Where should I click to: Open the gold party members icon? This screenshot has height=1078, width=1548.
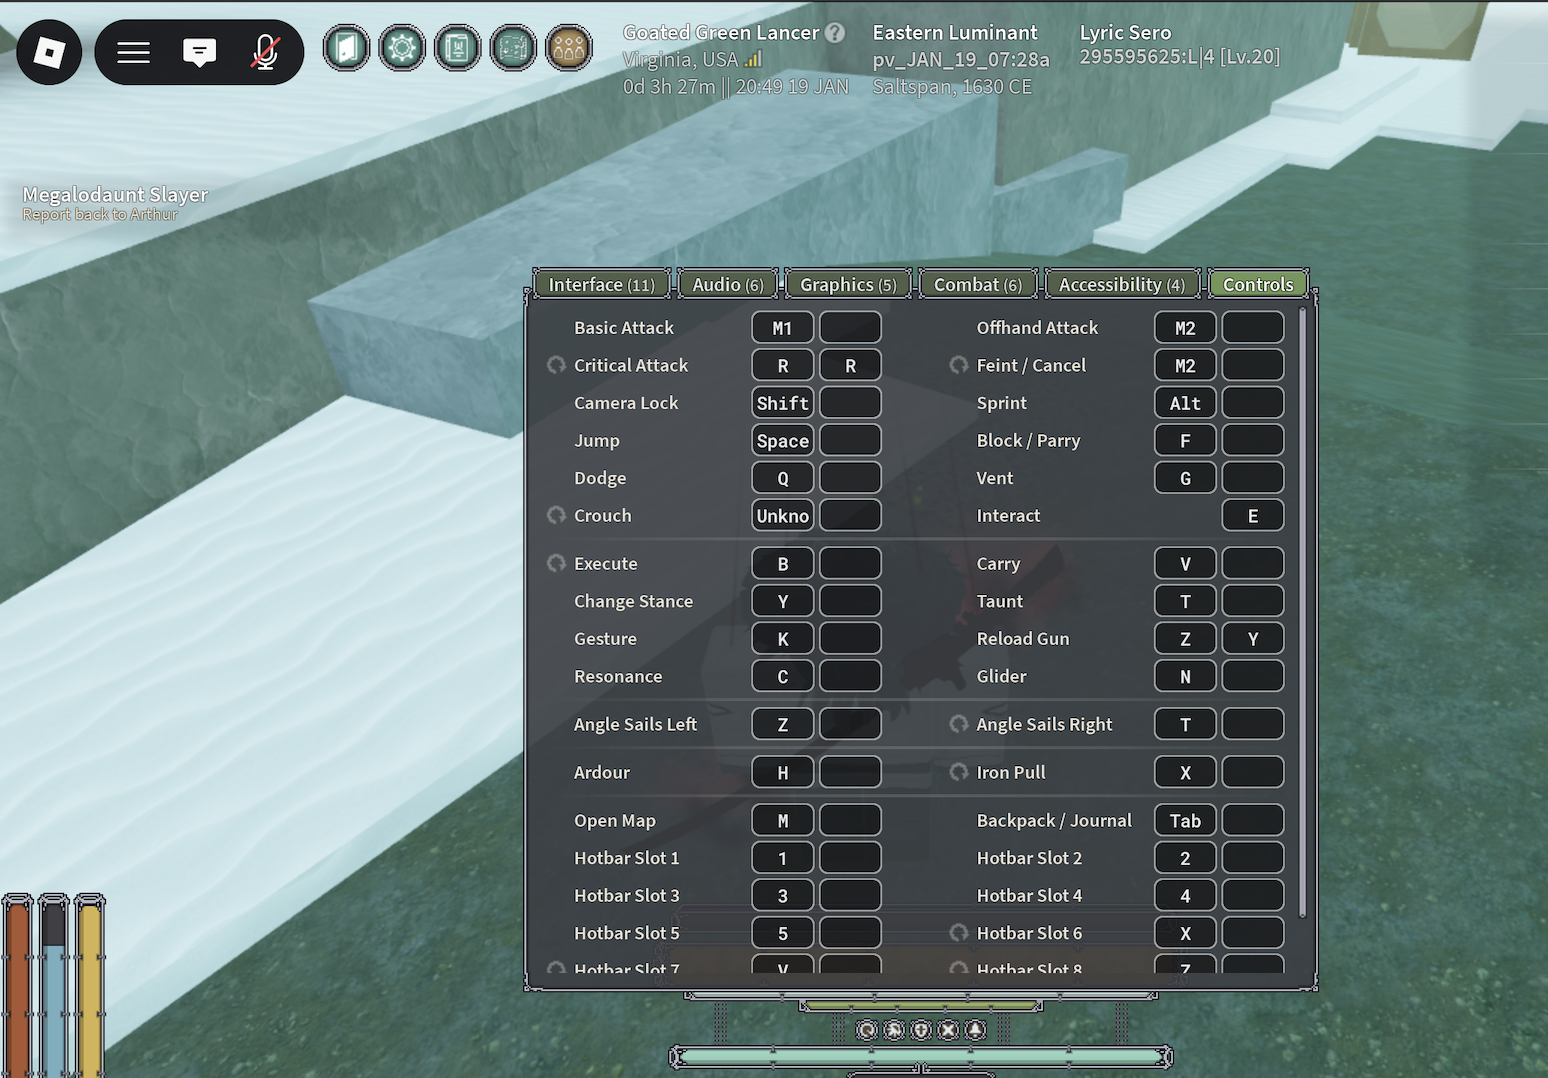pyautogui.click(x=568, y=48)
